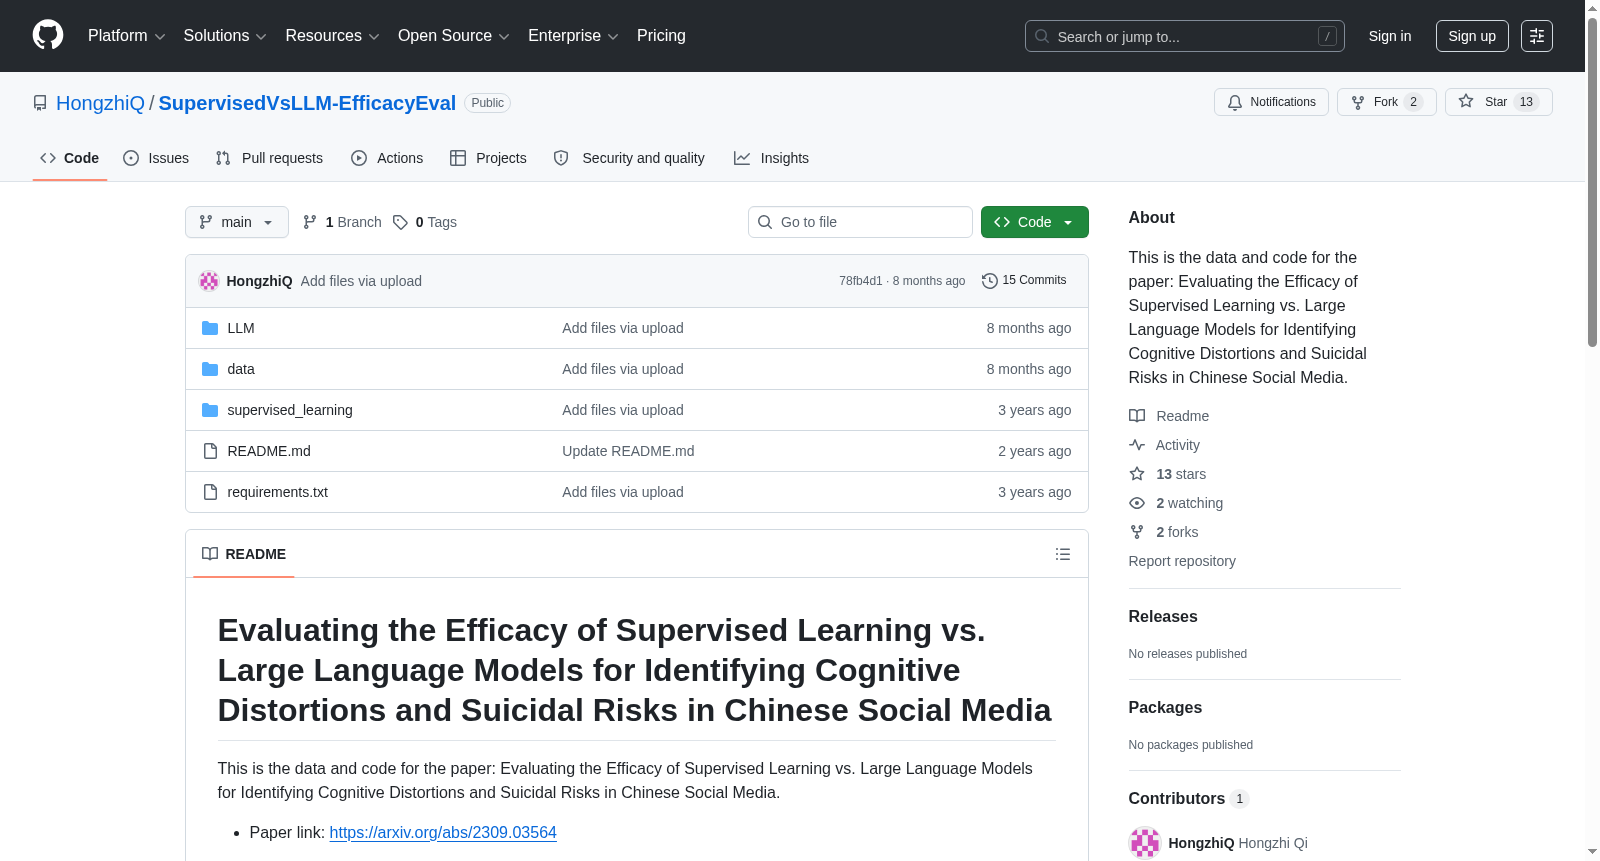Click the README outline list icon
Image resolution: width=1600 pixels, height=861 pixels.
point(1063,554)
